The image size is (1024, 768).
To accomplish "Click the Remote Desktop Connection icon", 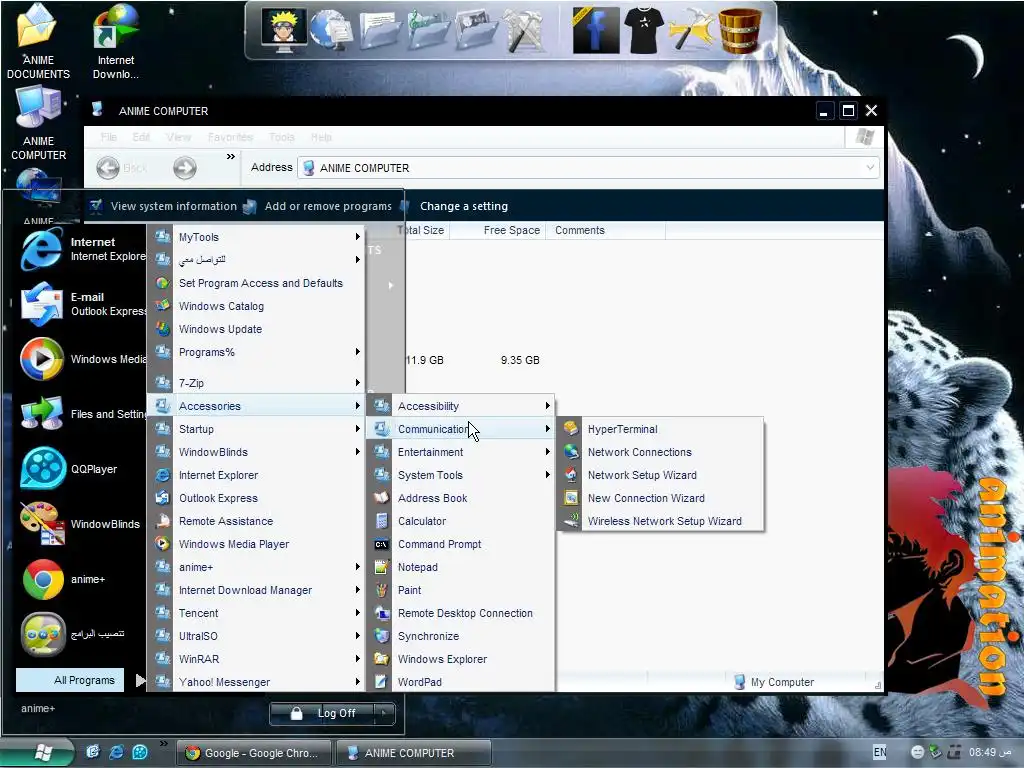I will (x=381, y=613).
